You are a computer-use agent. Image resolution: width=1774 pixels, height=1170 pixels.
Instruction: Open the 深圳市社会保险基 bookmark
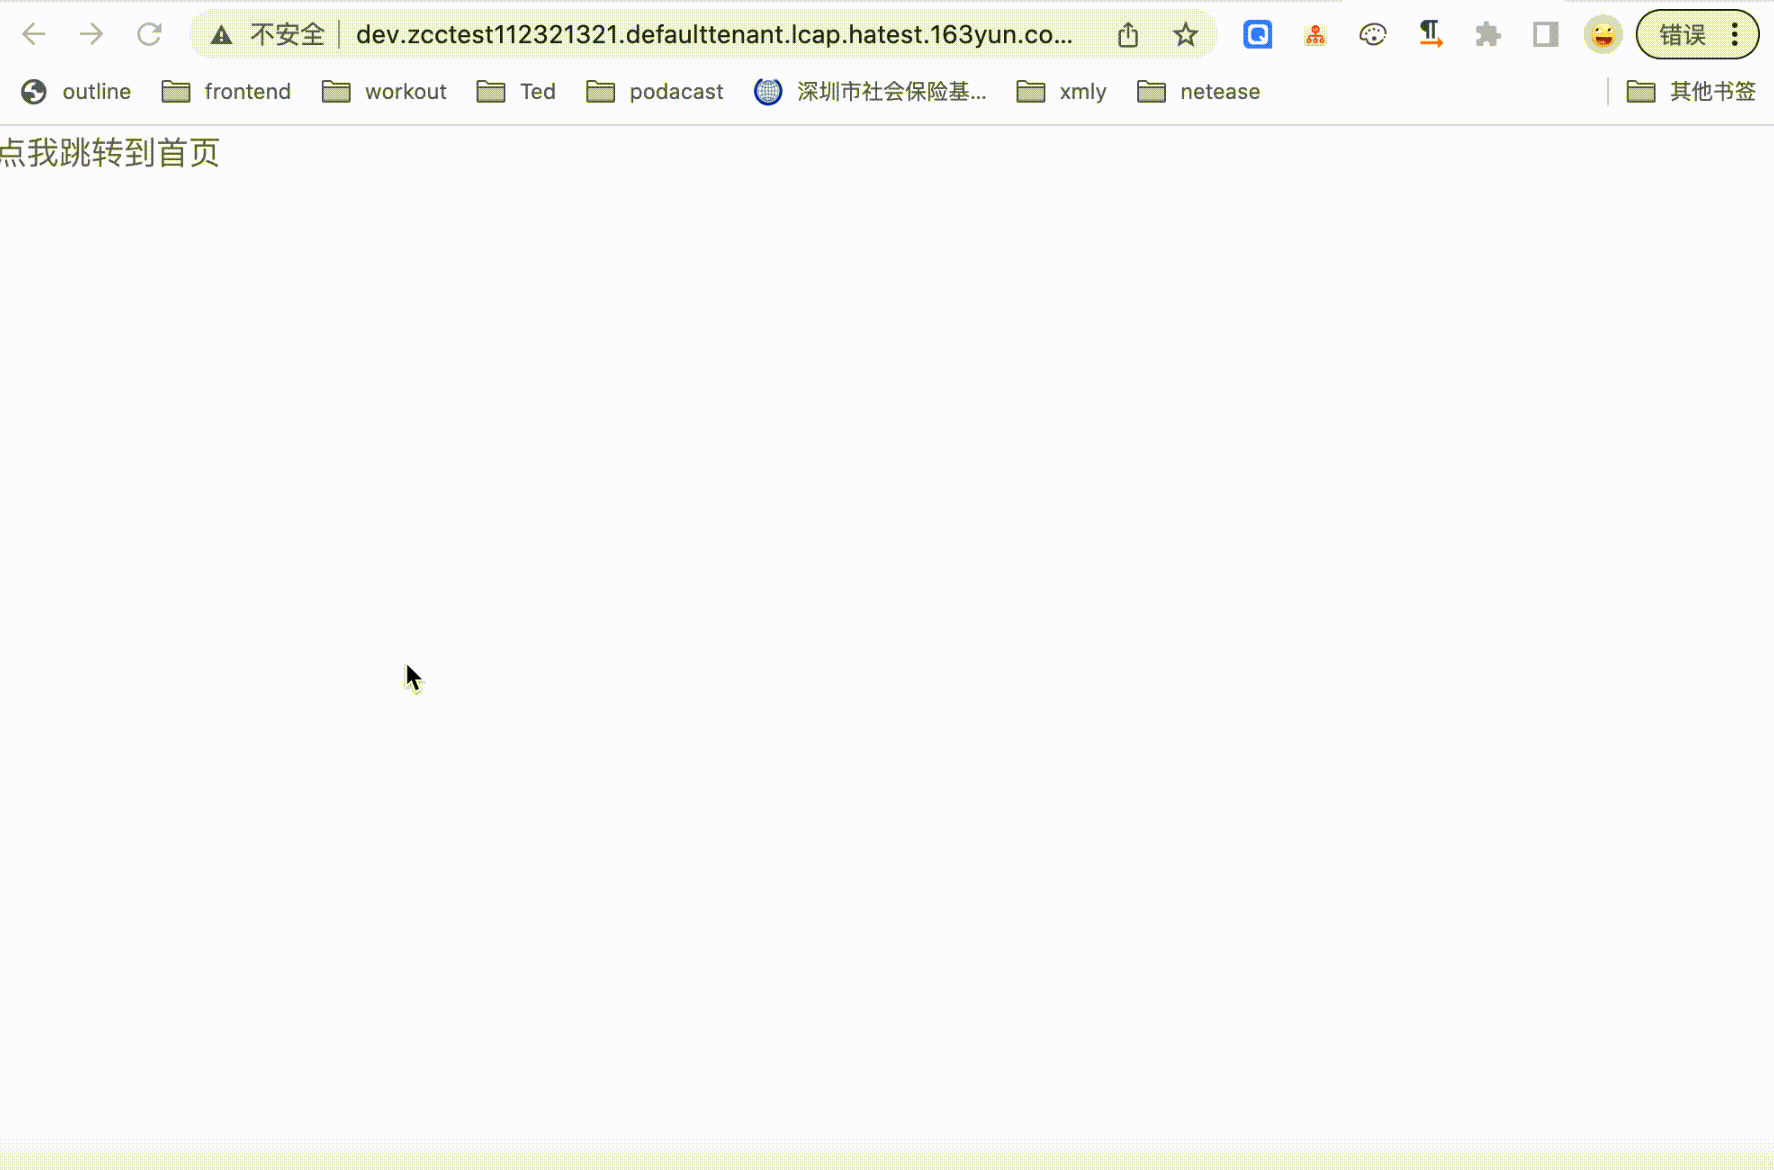pyautogui.click(x=870, y=92)
